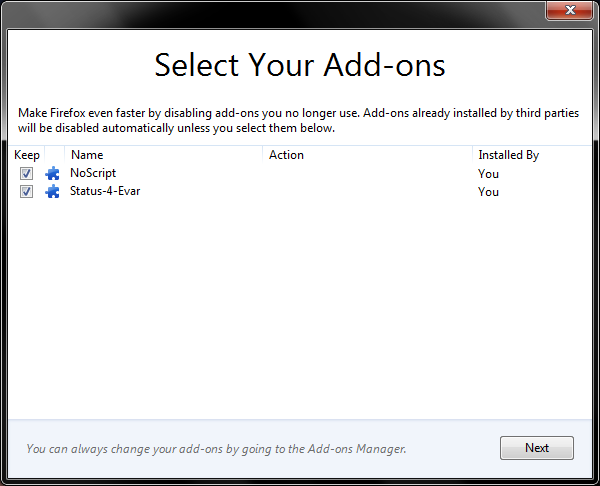Click the NoScript puzzle-piece add-on icon
This screenshot has width=600, height=486.
click(52, 173)
